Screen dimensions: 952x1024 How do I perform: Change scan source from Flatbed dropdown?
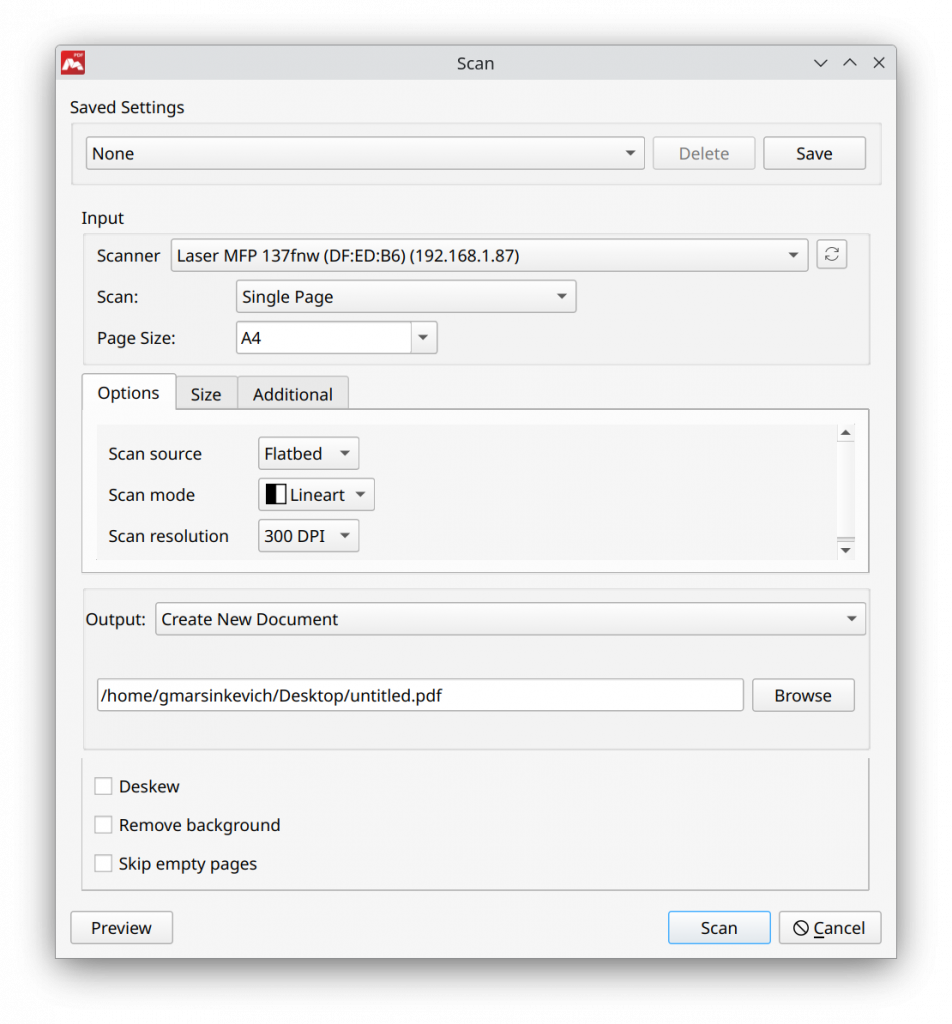tap(307, 453)
